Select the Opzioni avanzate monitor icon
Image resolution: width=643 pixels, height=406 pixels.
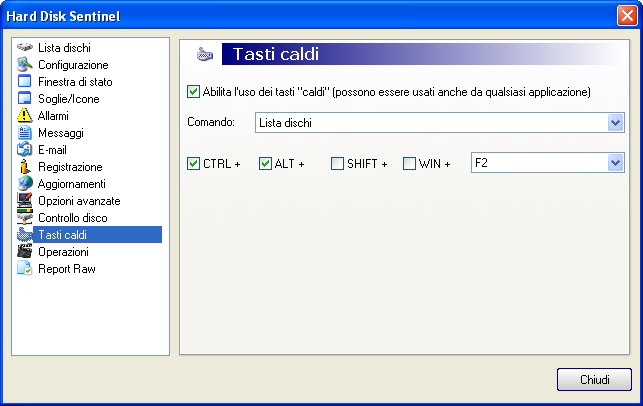click(x=25, y=201)
